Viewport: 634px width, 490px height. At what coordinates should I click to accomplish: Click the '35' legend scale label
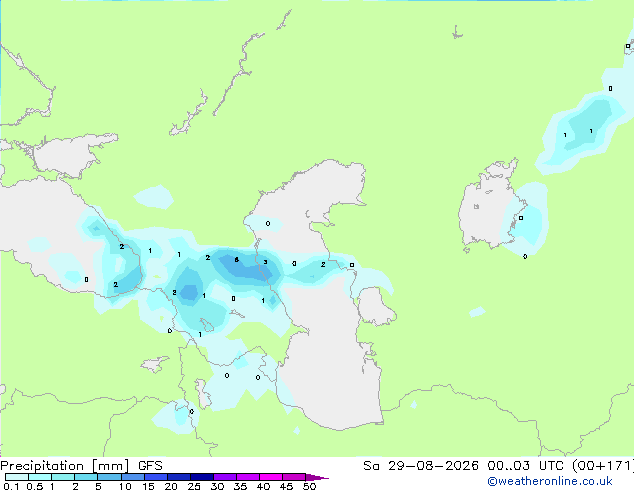coord(240,486)
